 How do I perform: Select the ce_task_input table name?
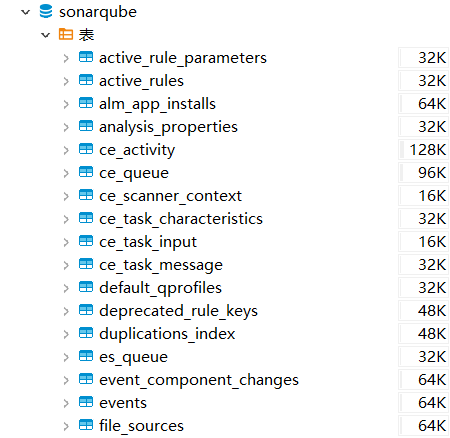pos(148,242)
